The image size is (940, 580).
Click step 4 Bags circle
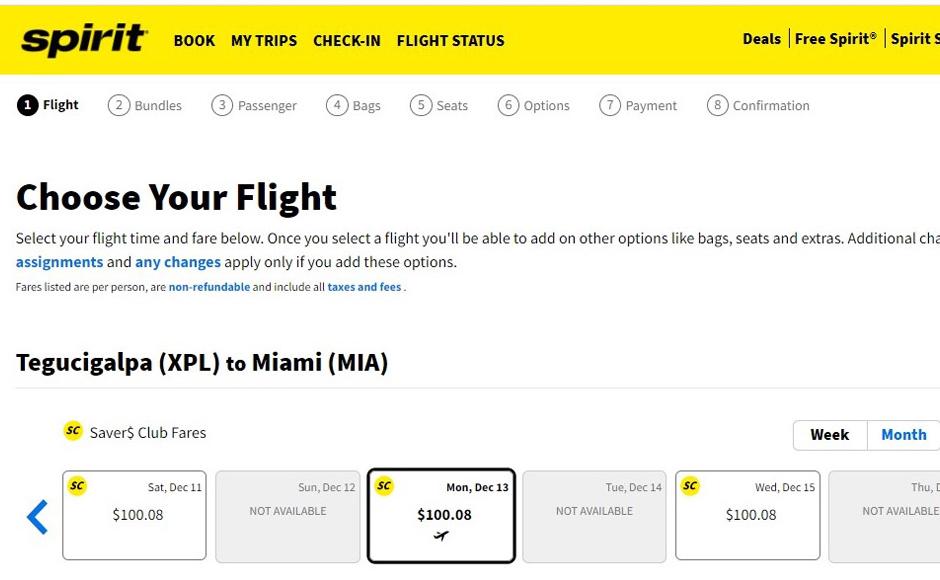coord(337,105)
